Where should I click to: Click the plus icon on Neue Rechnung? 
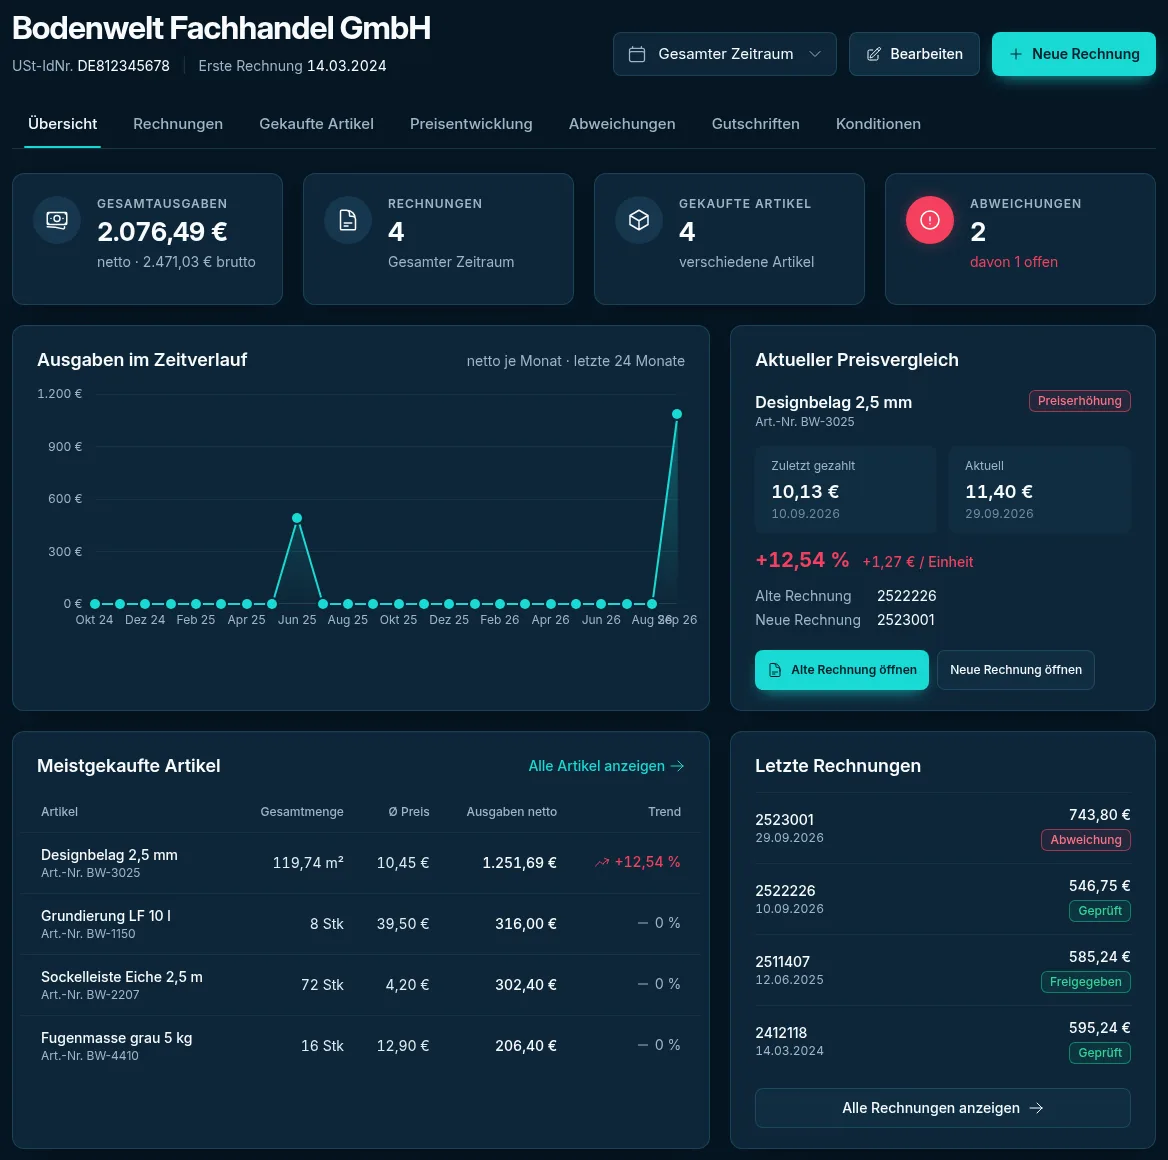pyautogui.click(x=1015, y=54)
